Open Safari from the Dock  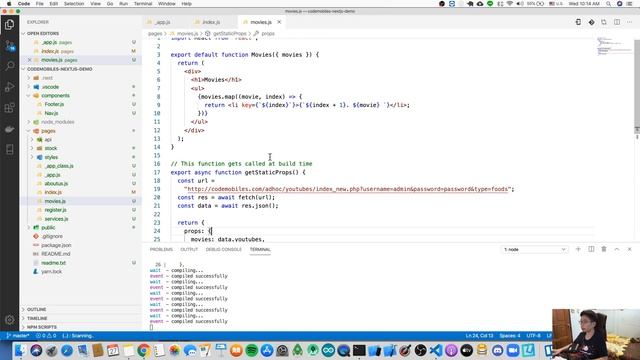(67, 350)
